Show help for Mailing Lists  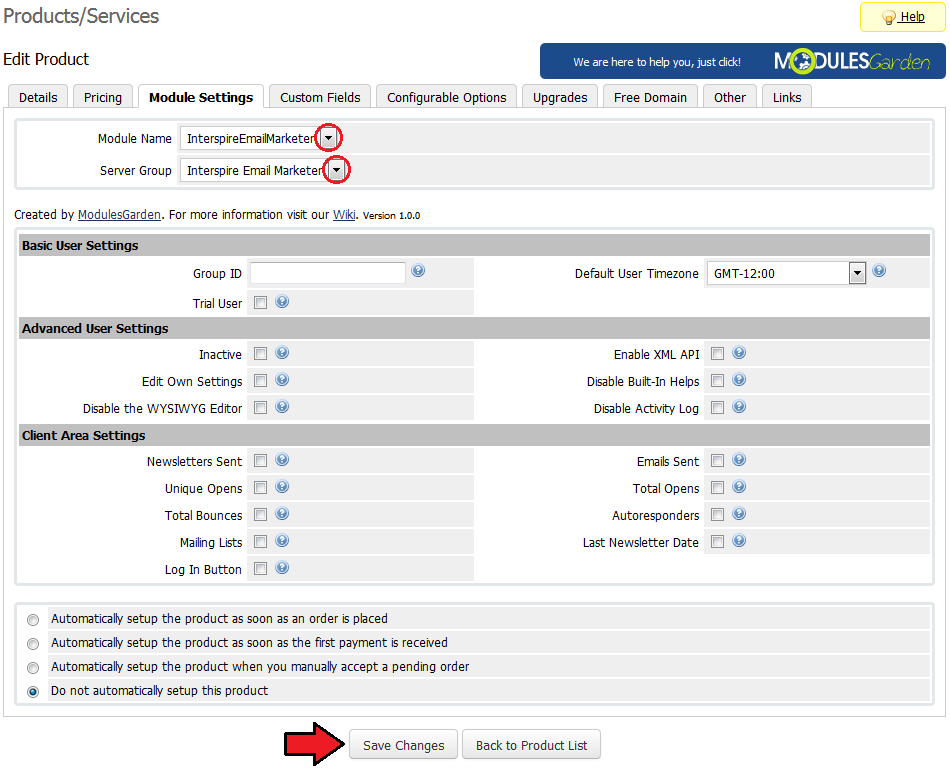282,540
